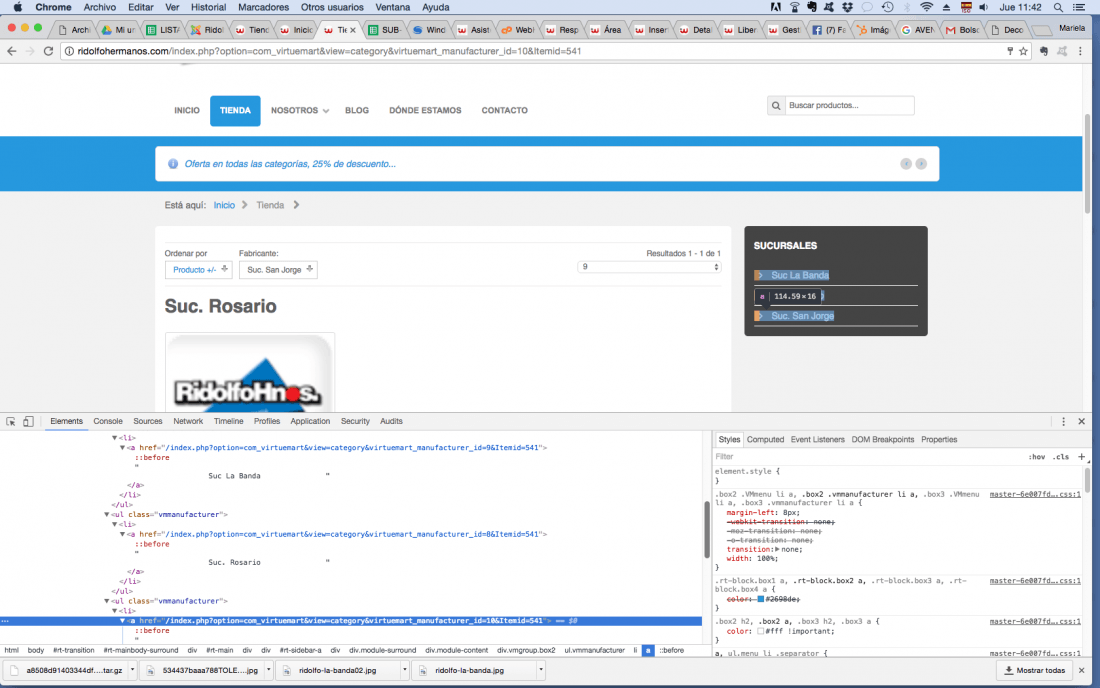Open the Application tab in DevTools
This screenshot has height=688, width=1100.
pos(310,421)
